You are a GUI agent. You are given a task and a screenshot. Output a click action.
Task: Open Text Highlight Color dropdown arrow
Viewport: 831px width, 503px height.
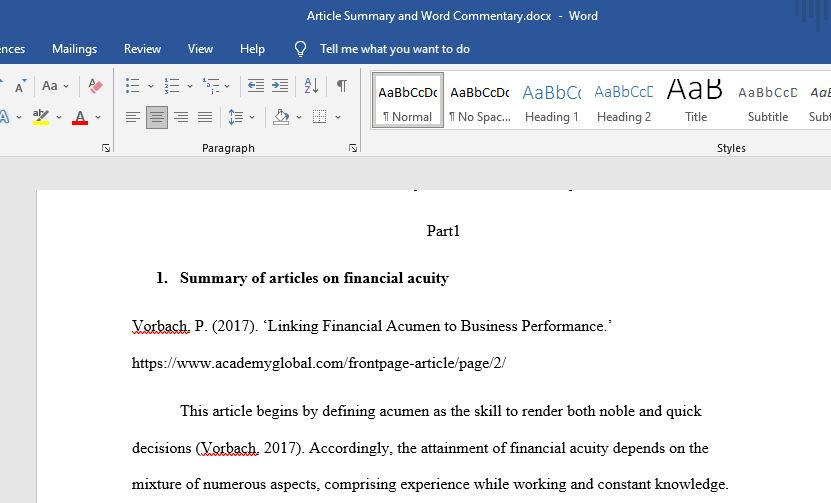tap(59, 117)
